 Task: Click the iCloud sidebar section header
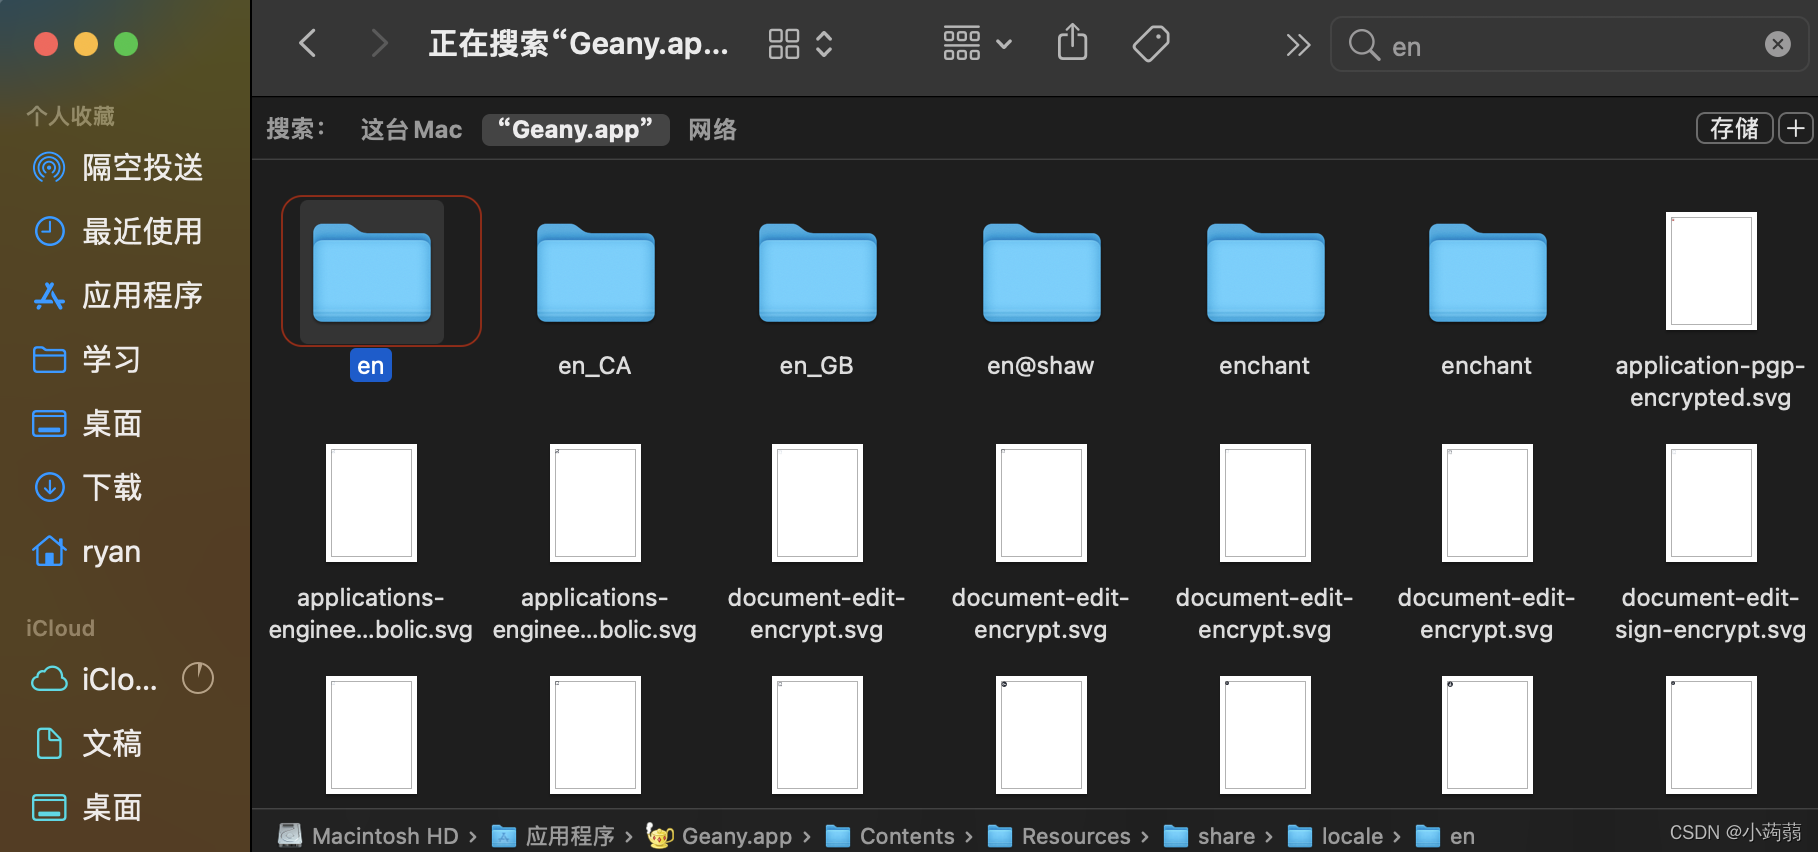tap(60, 628)
